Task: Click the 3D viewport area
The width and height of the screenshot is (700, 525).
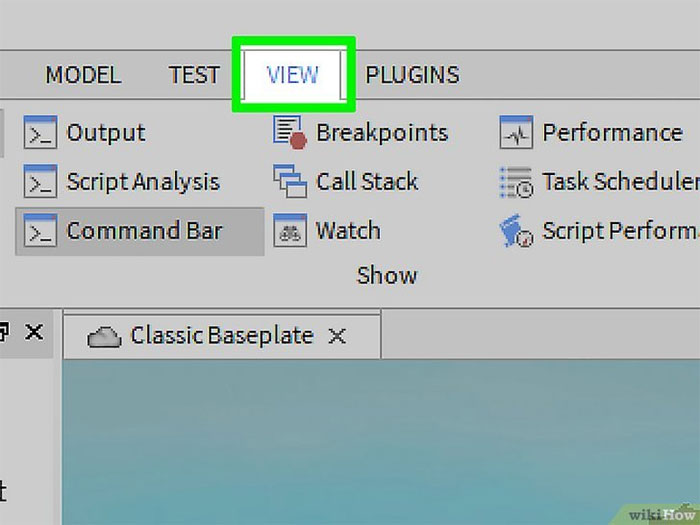Action: (x=380, y=440)
